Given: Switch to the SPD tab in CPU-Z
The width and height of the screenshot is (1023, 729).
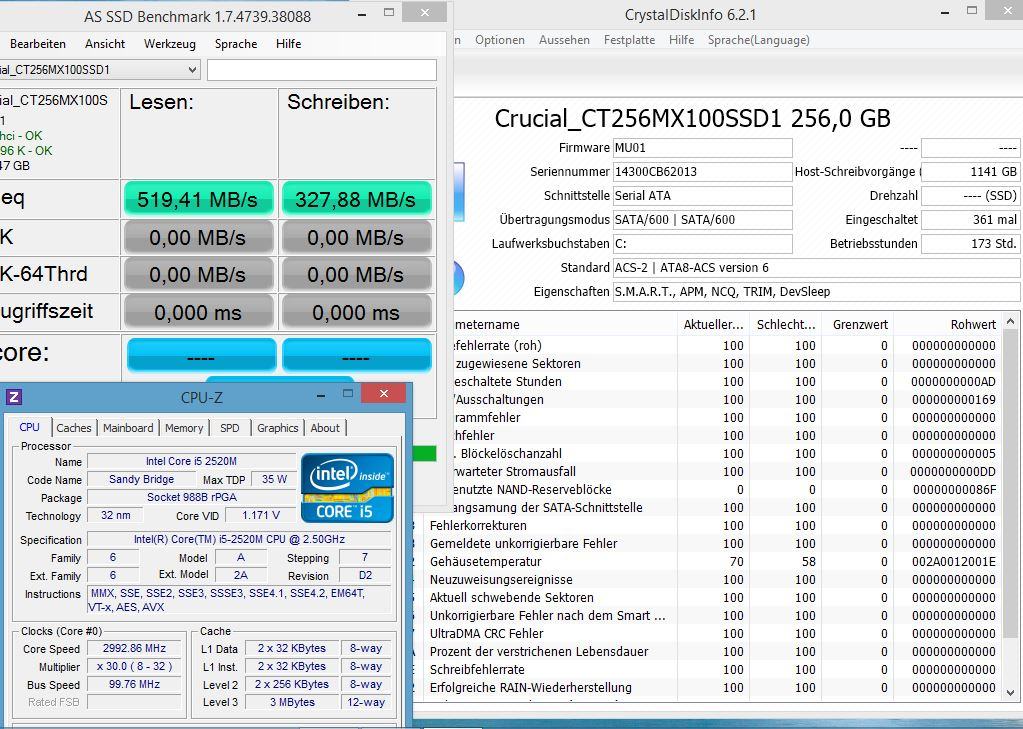Looking at the screenshot, I should point(230,428).
